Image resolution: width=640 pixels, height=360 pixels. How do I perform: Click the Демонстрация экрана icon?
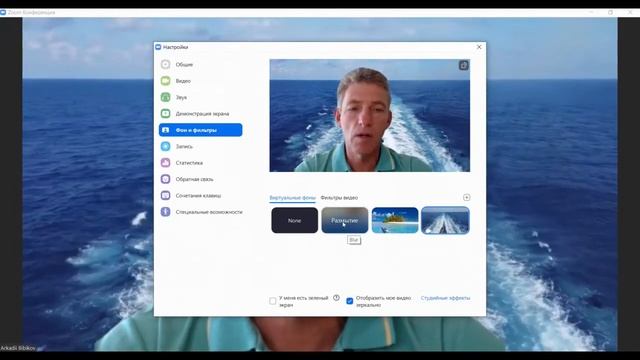click(165, 113)
